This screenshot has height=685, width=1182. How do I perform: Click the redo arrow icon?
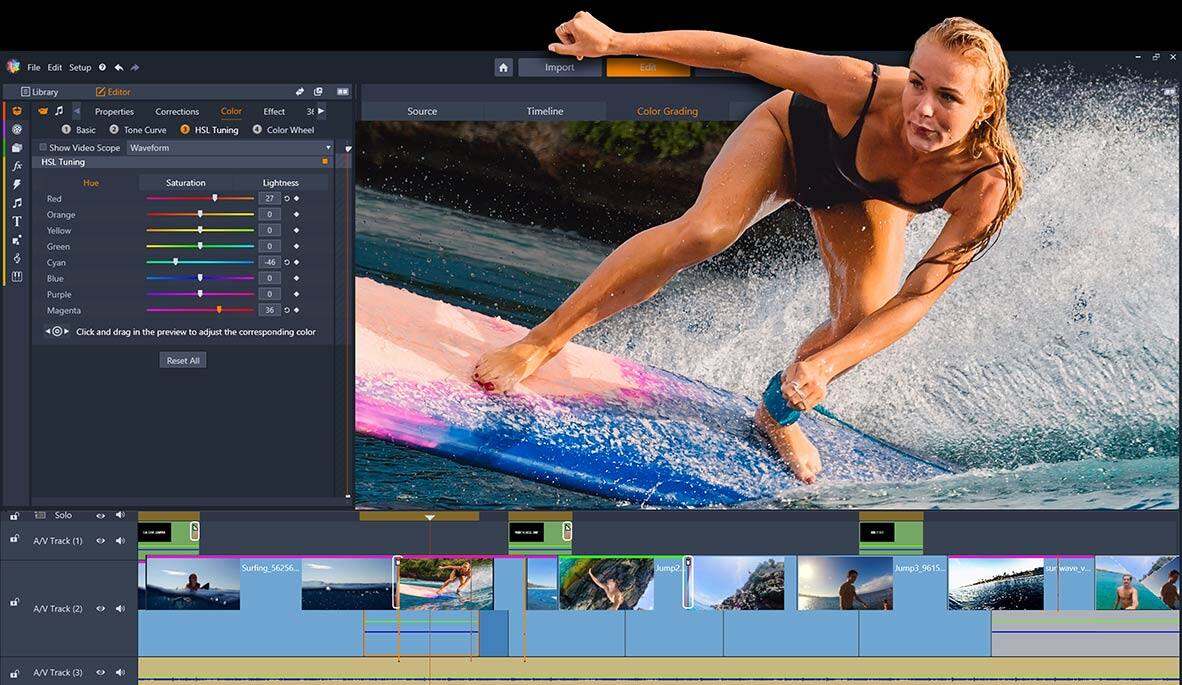(x=135, y=67)
